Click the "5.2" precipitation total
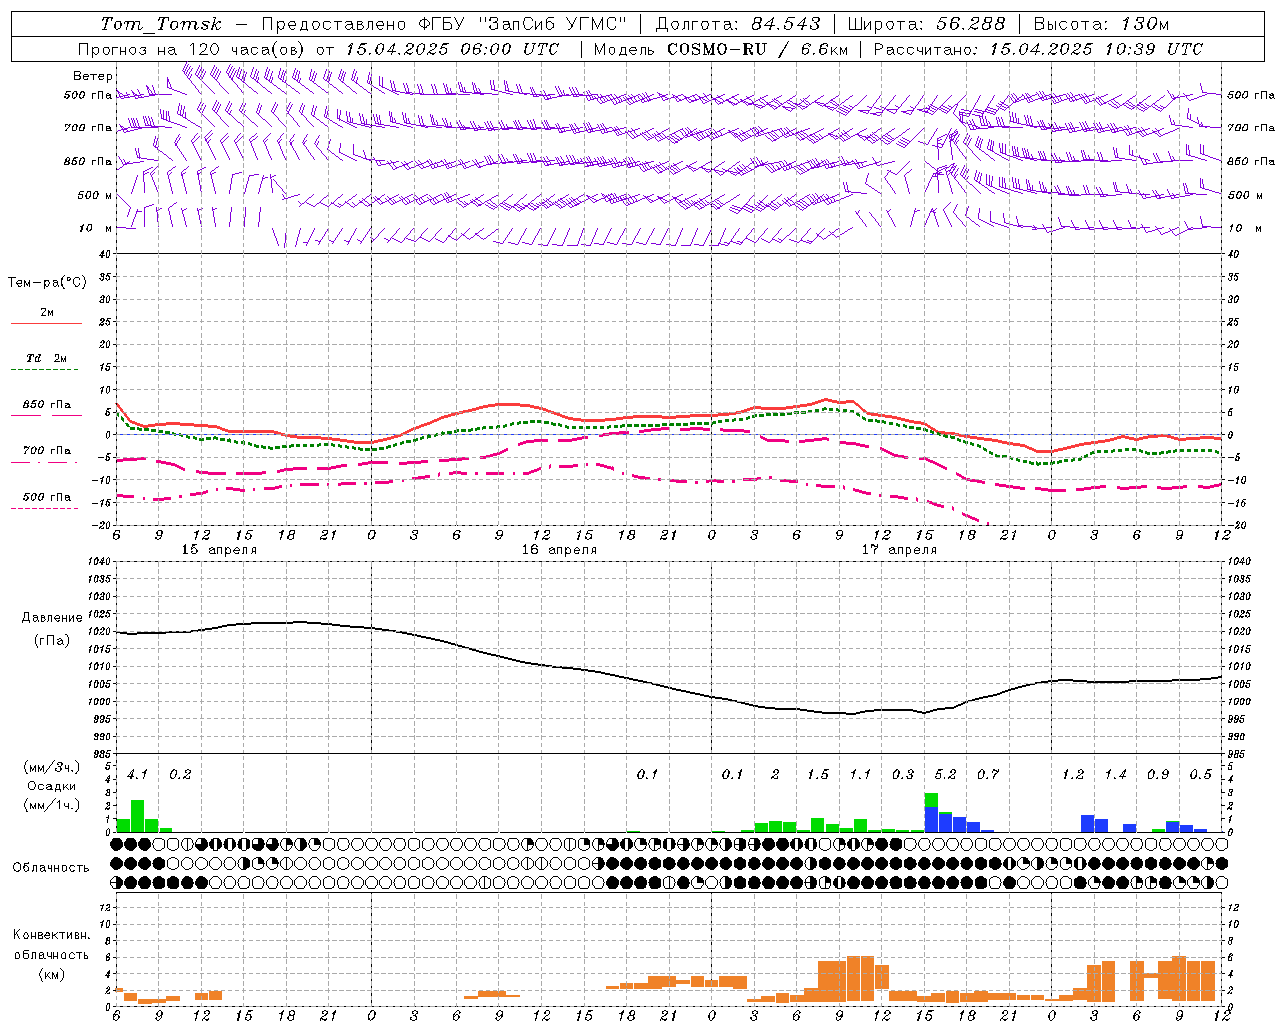This screenshot has height=1024, width=1280. click(945, 774)
